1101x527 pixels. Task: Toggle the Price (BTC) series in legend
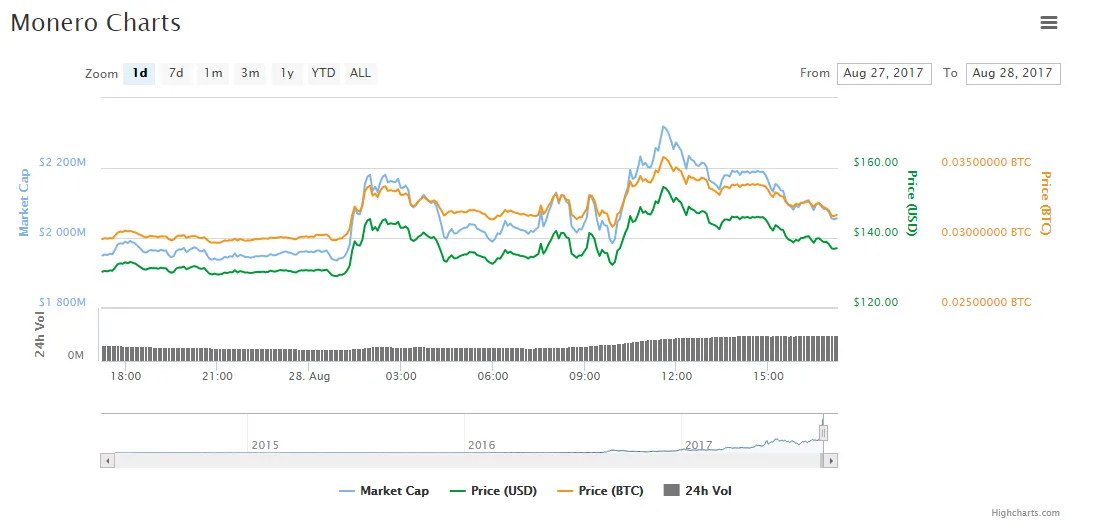pyautogui.click(x=600, y=491)
